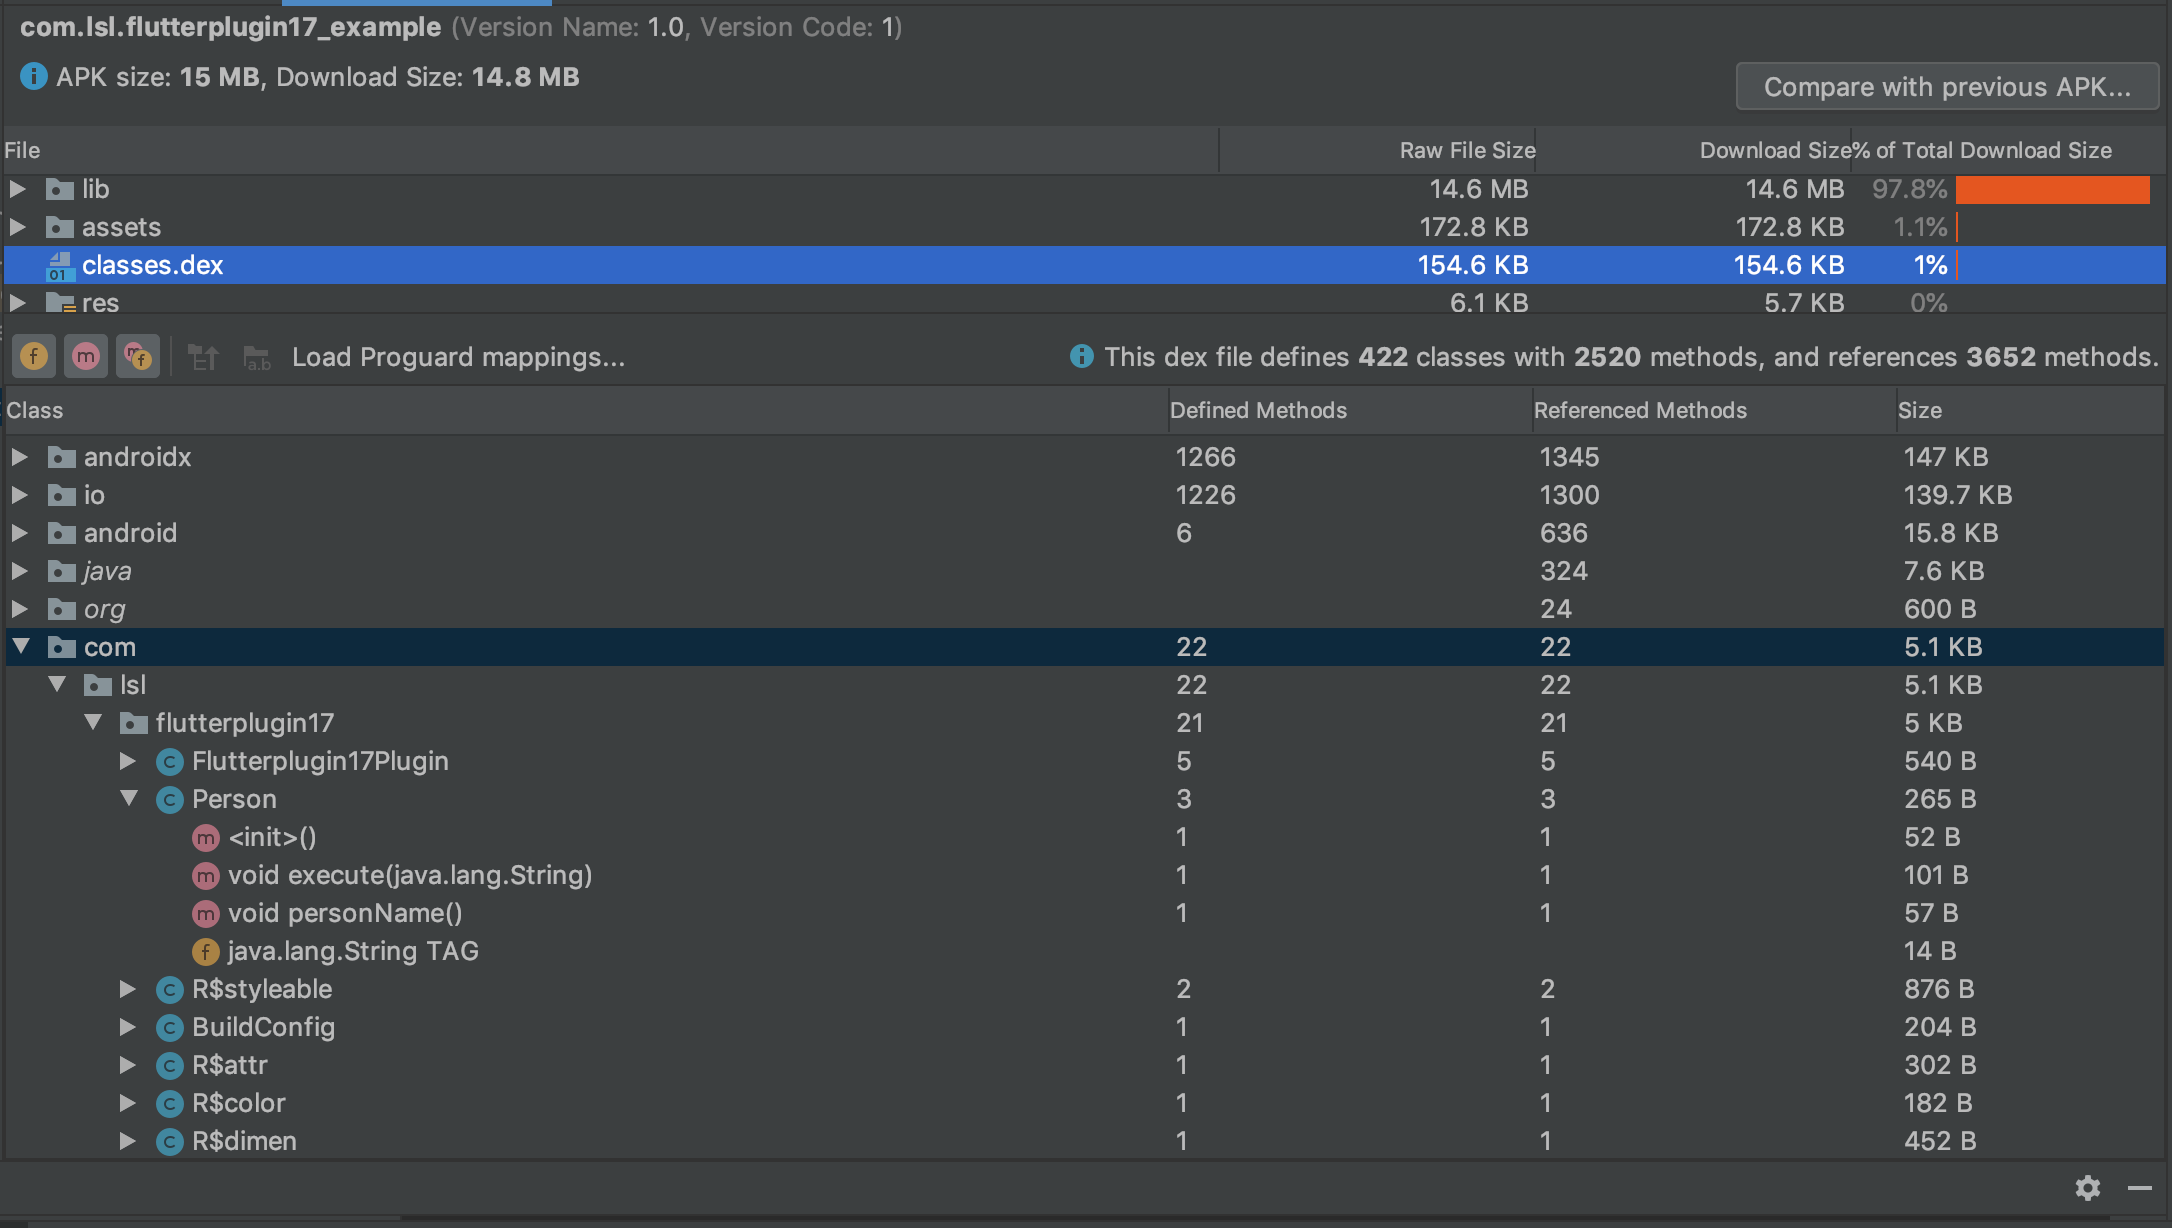The height and width of the screenshot is (1228, 2172).
Task: Sort by Defined Methods column header
Action: (x=1257, y=410)
